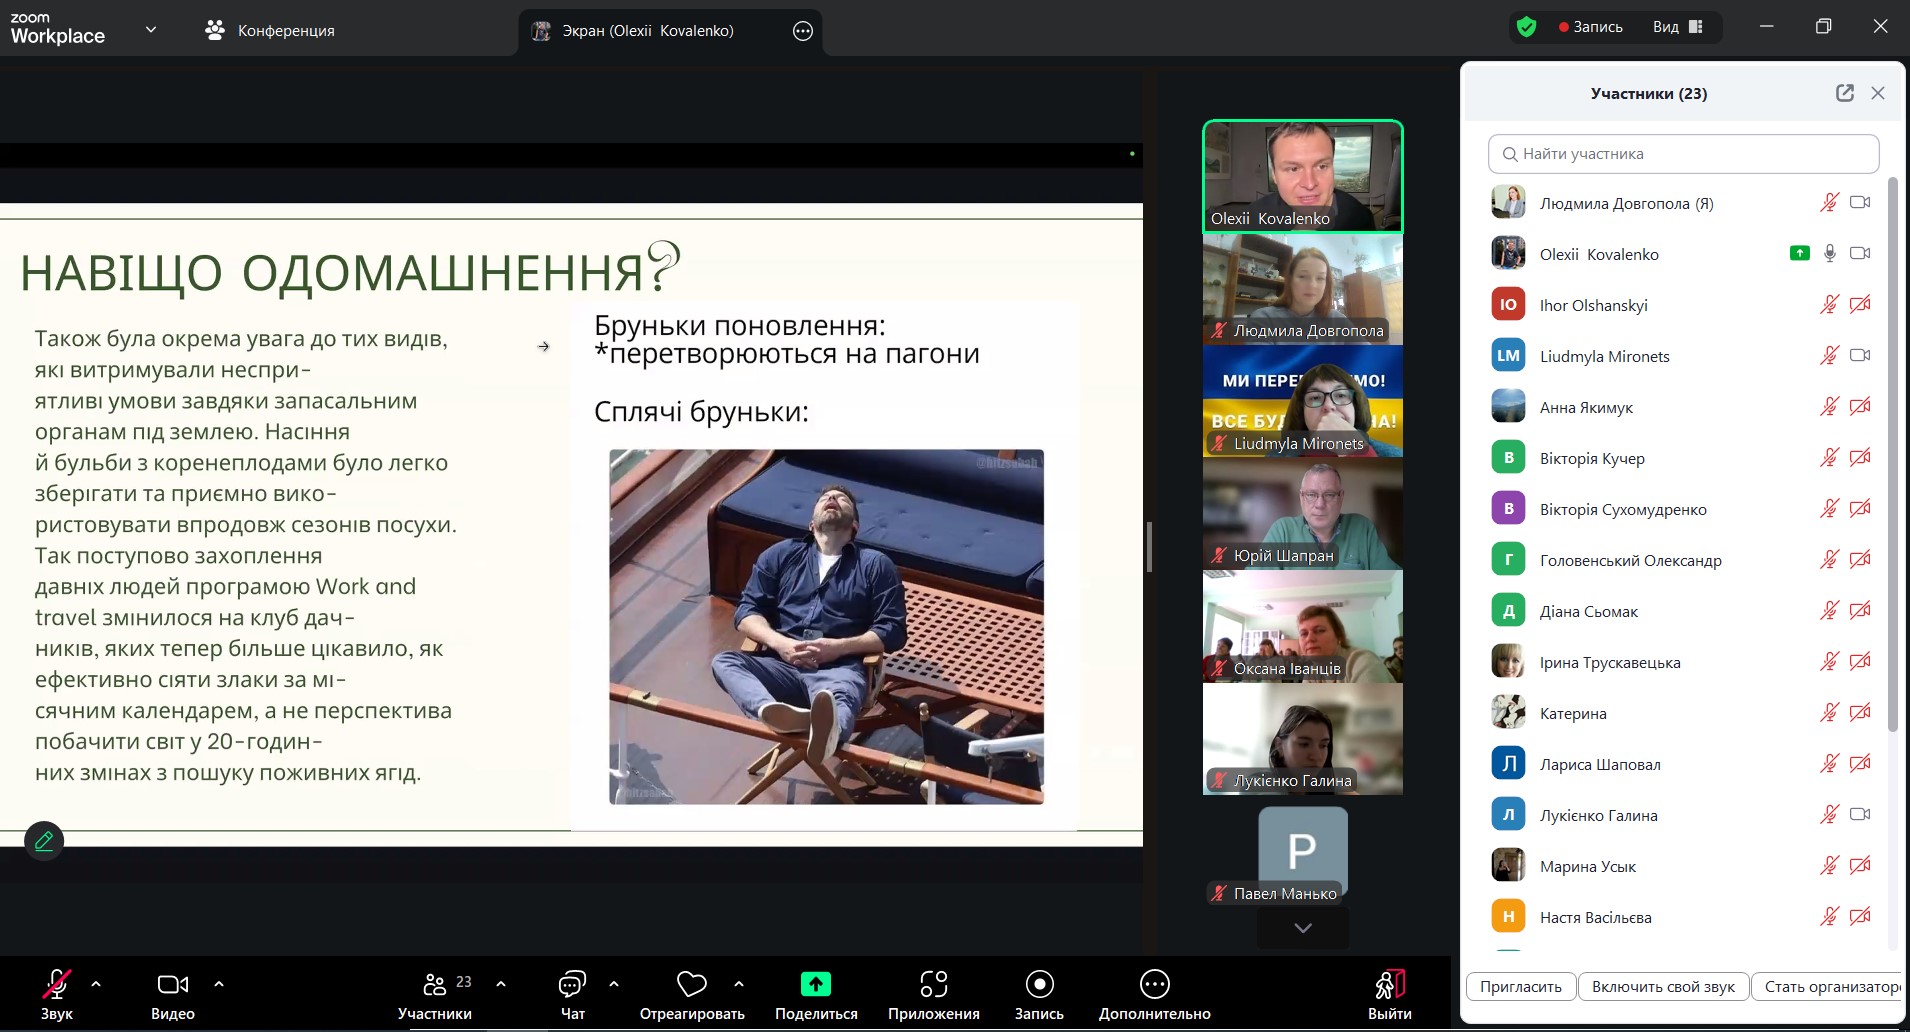
Task: Click the Пригласить invite button
Action: pos(1520,987)
